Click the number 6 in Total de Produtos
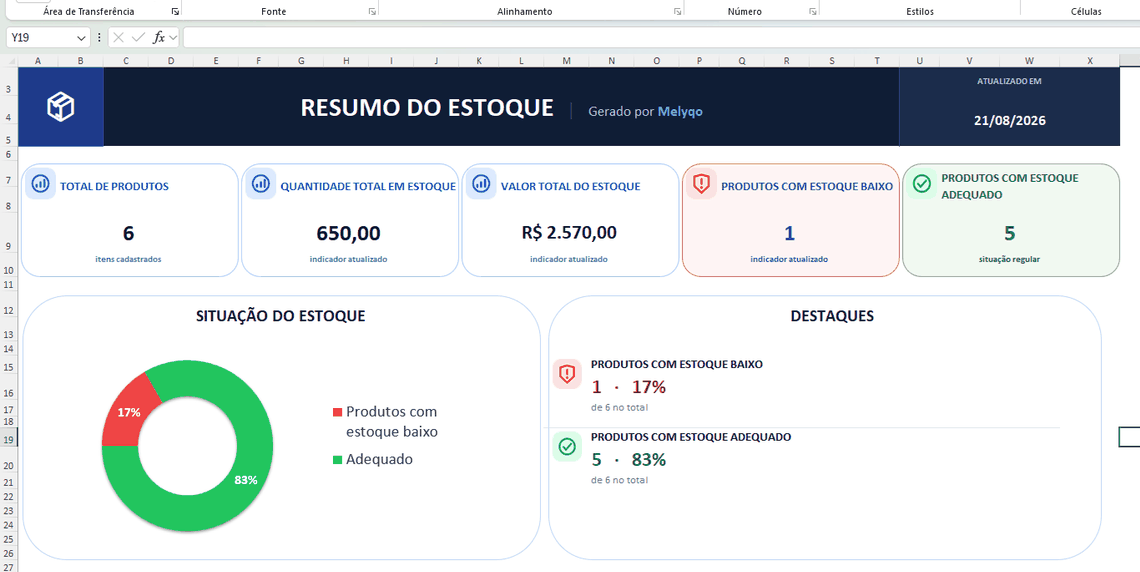This screenshot has height=572, width=1140. (x=129, y=233)
